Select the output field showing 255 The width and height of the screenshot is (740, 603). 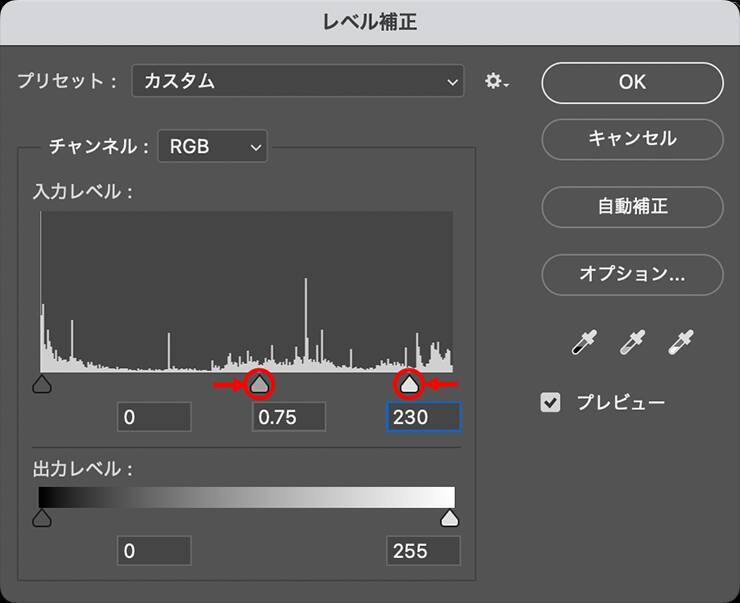[x=423, y=550]
